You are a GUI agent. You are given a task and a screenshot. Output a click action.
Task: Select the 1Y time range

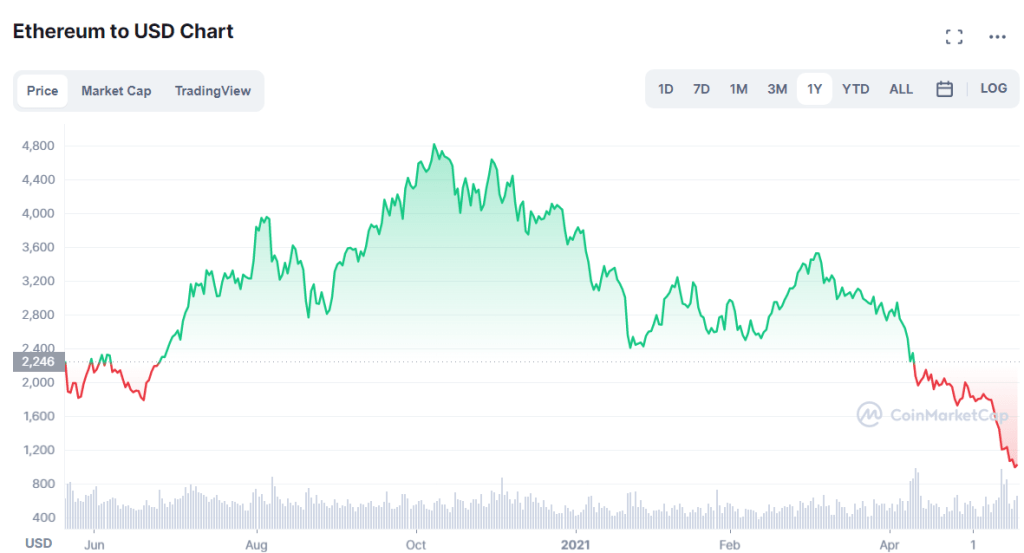814,89
